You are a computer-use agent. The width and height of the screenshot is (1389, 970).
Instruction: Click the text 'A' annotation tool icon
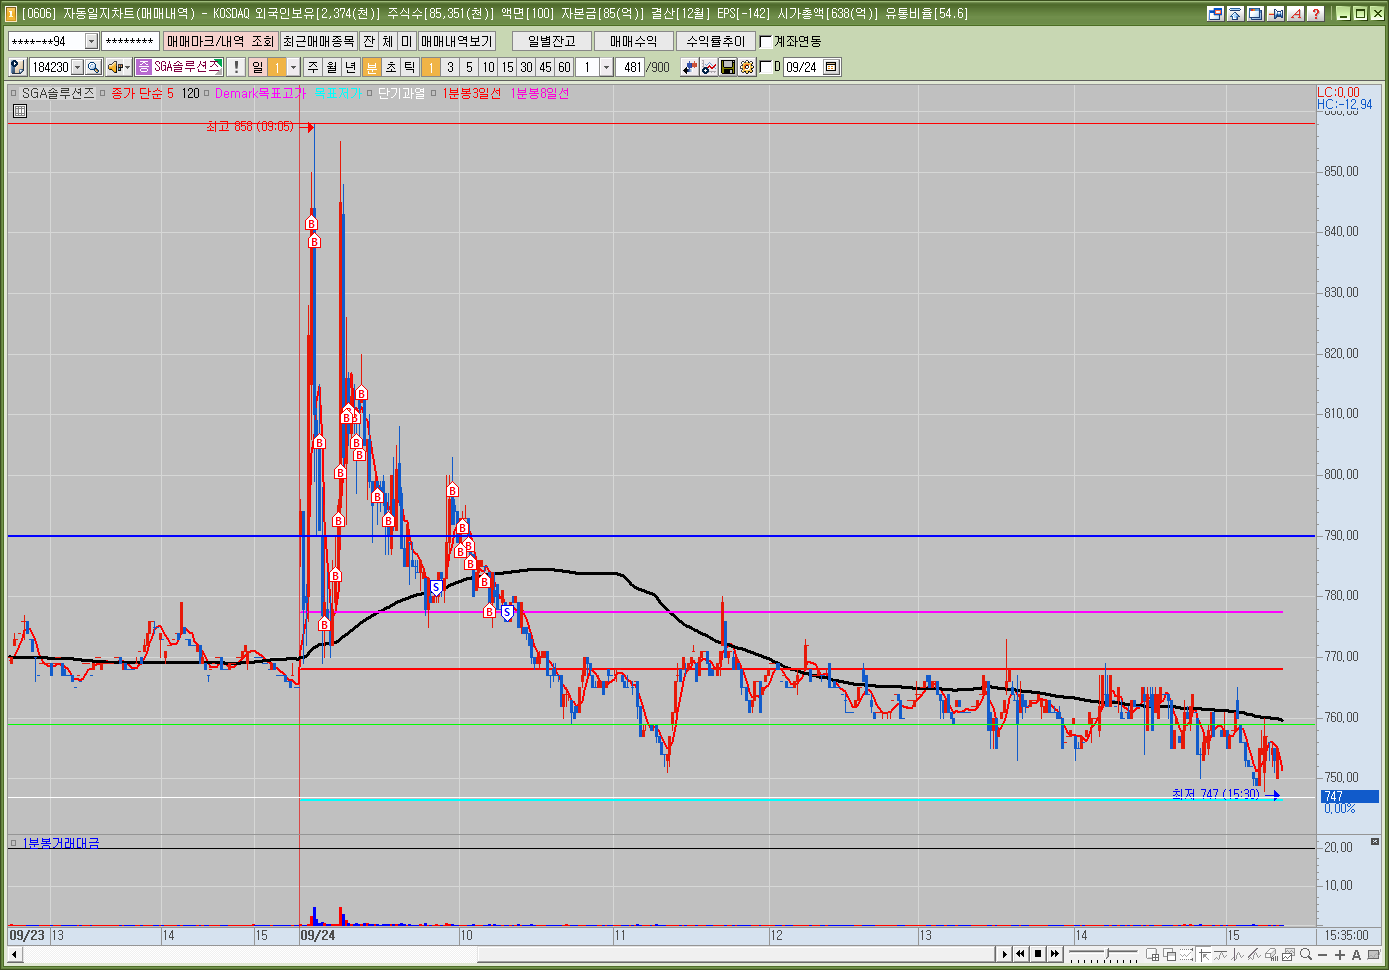pos(1356,955)
